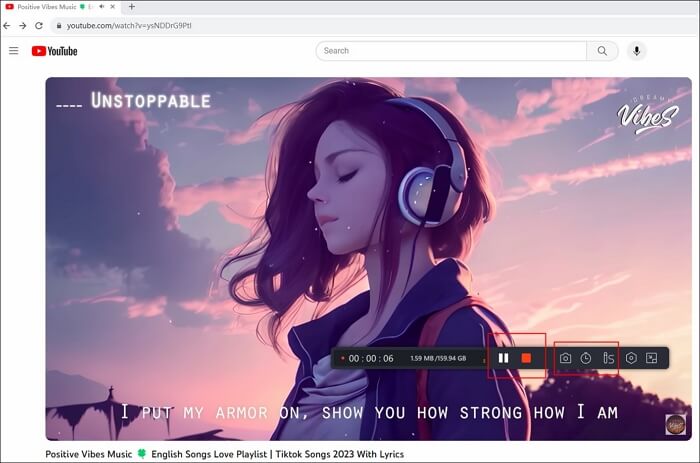Go back with the browser back arrow
This screenshot has width=700, height=463.
(x=7, y=26)
